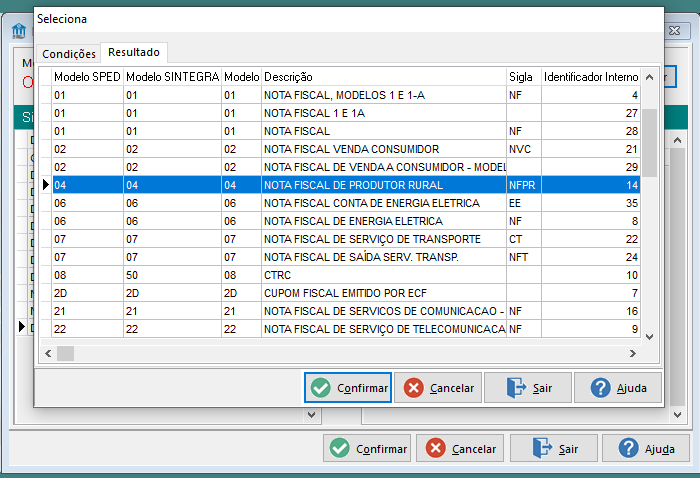Click the Modelo SINTEGRA cell showing 50
Image resolution: width=700 pixels, height=478 pixels.
coord(172,275)
